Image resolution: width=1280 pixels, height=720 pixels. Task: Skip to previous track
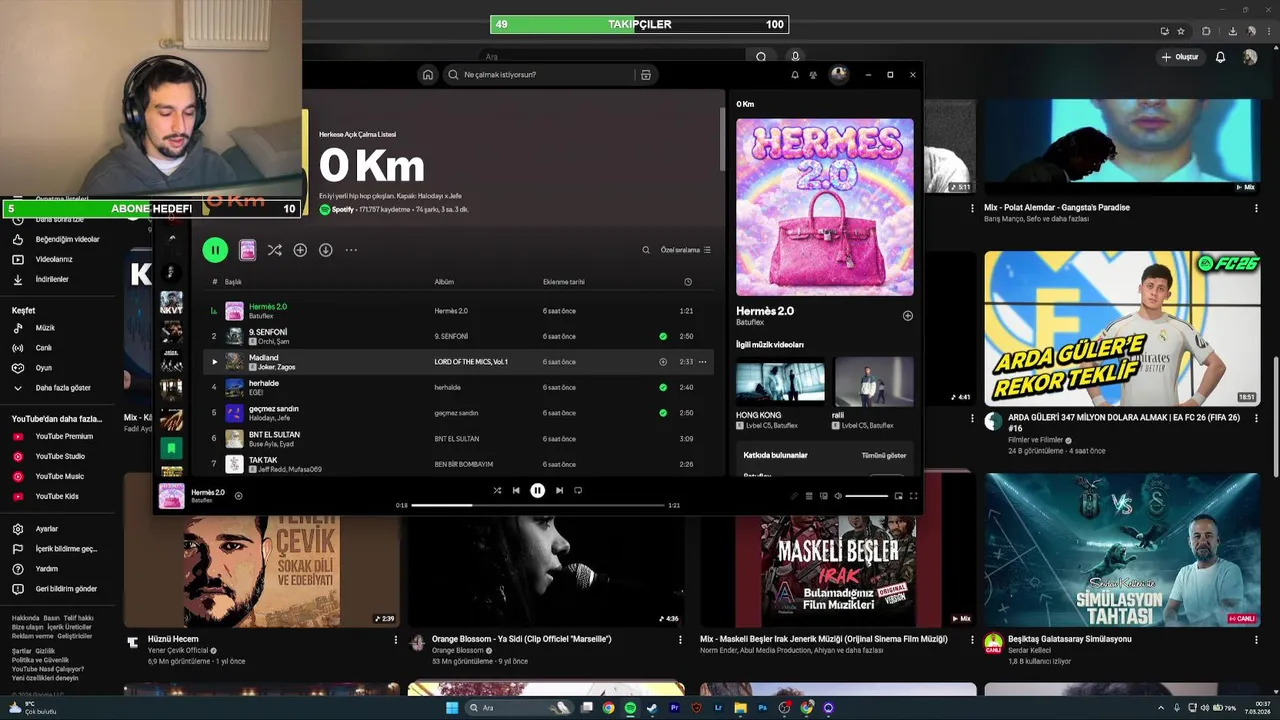click(x=516, y=491)
